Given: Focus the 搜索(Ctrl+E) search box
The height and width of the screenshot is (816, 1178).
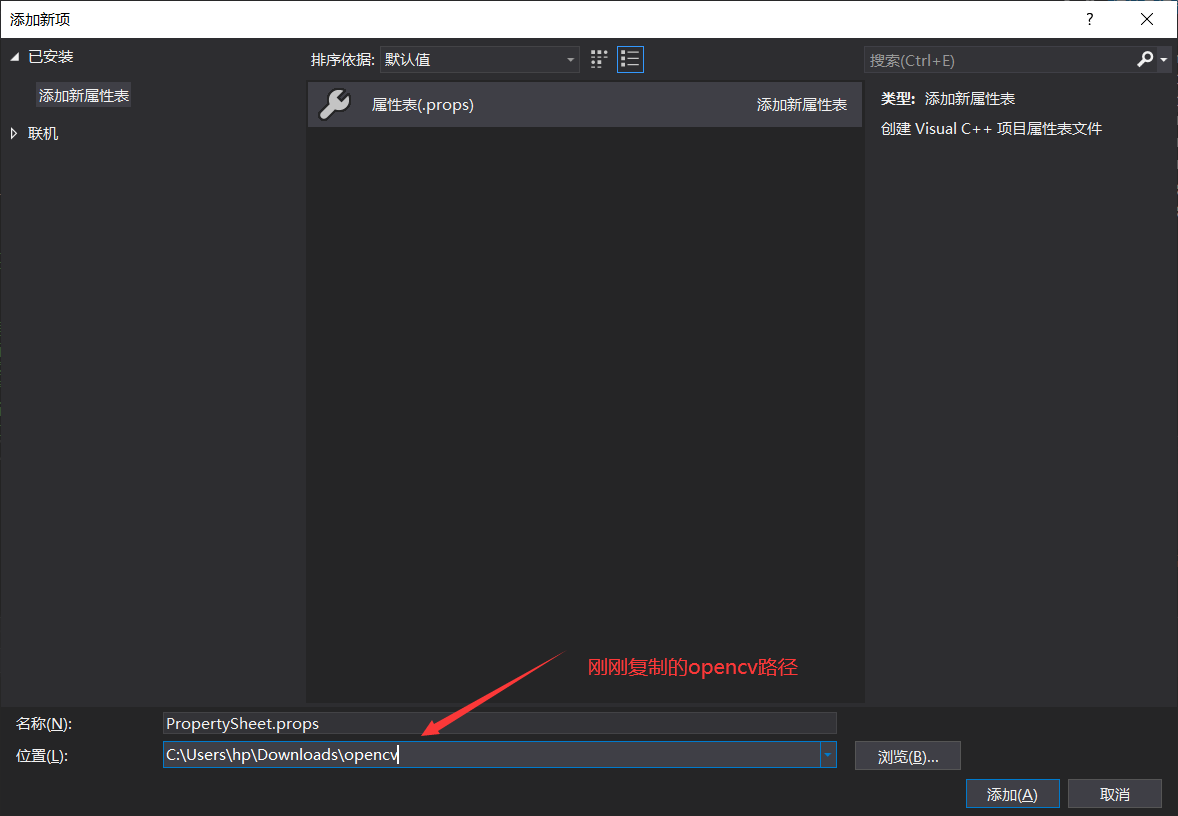Looking at the screenshot, I should point(999,60).
